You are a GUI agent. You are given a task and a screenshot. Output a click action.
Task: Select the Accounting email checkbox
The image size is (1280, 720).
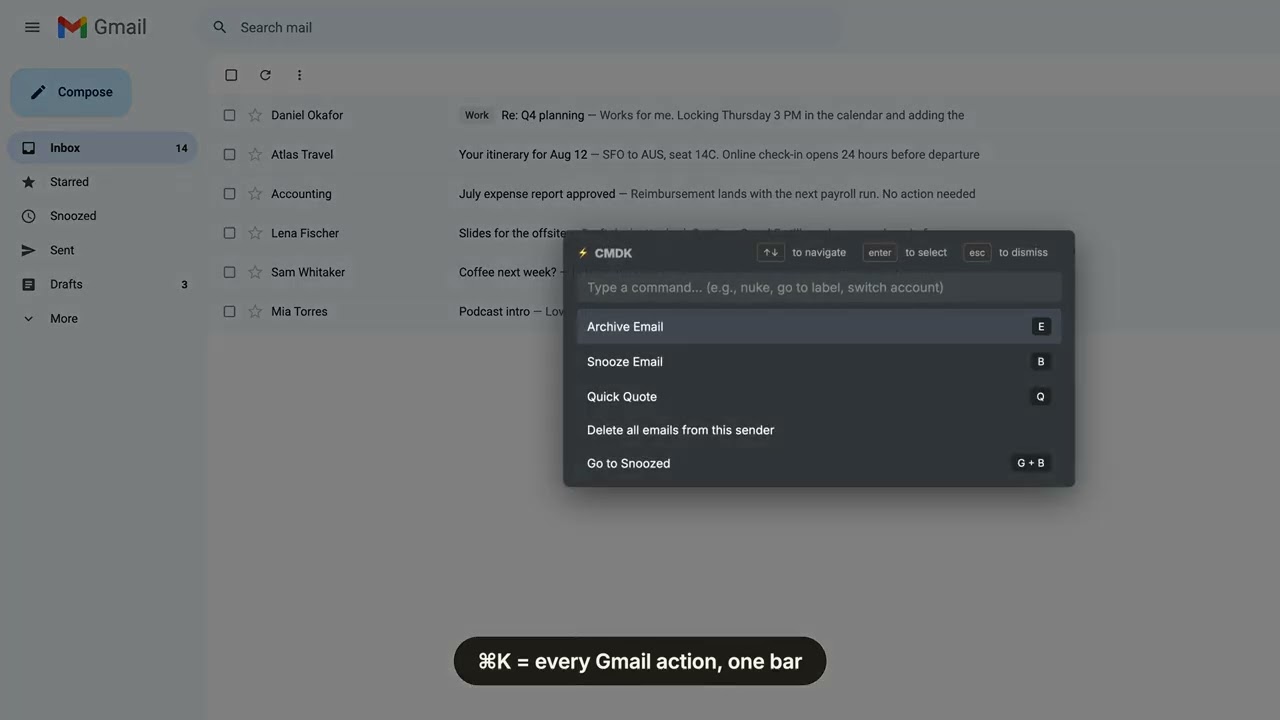point(229,194)
